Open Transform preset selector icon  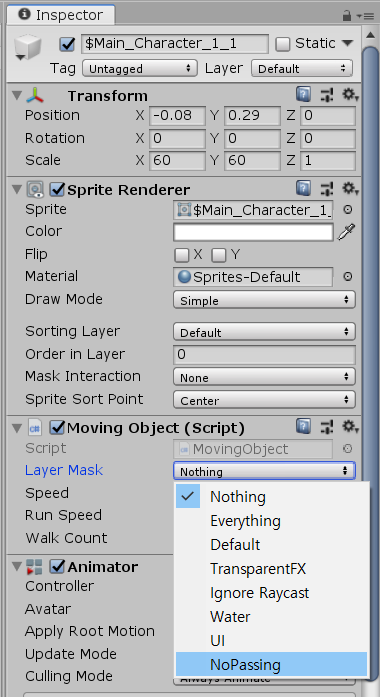(x=327, y=95)
